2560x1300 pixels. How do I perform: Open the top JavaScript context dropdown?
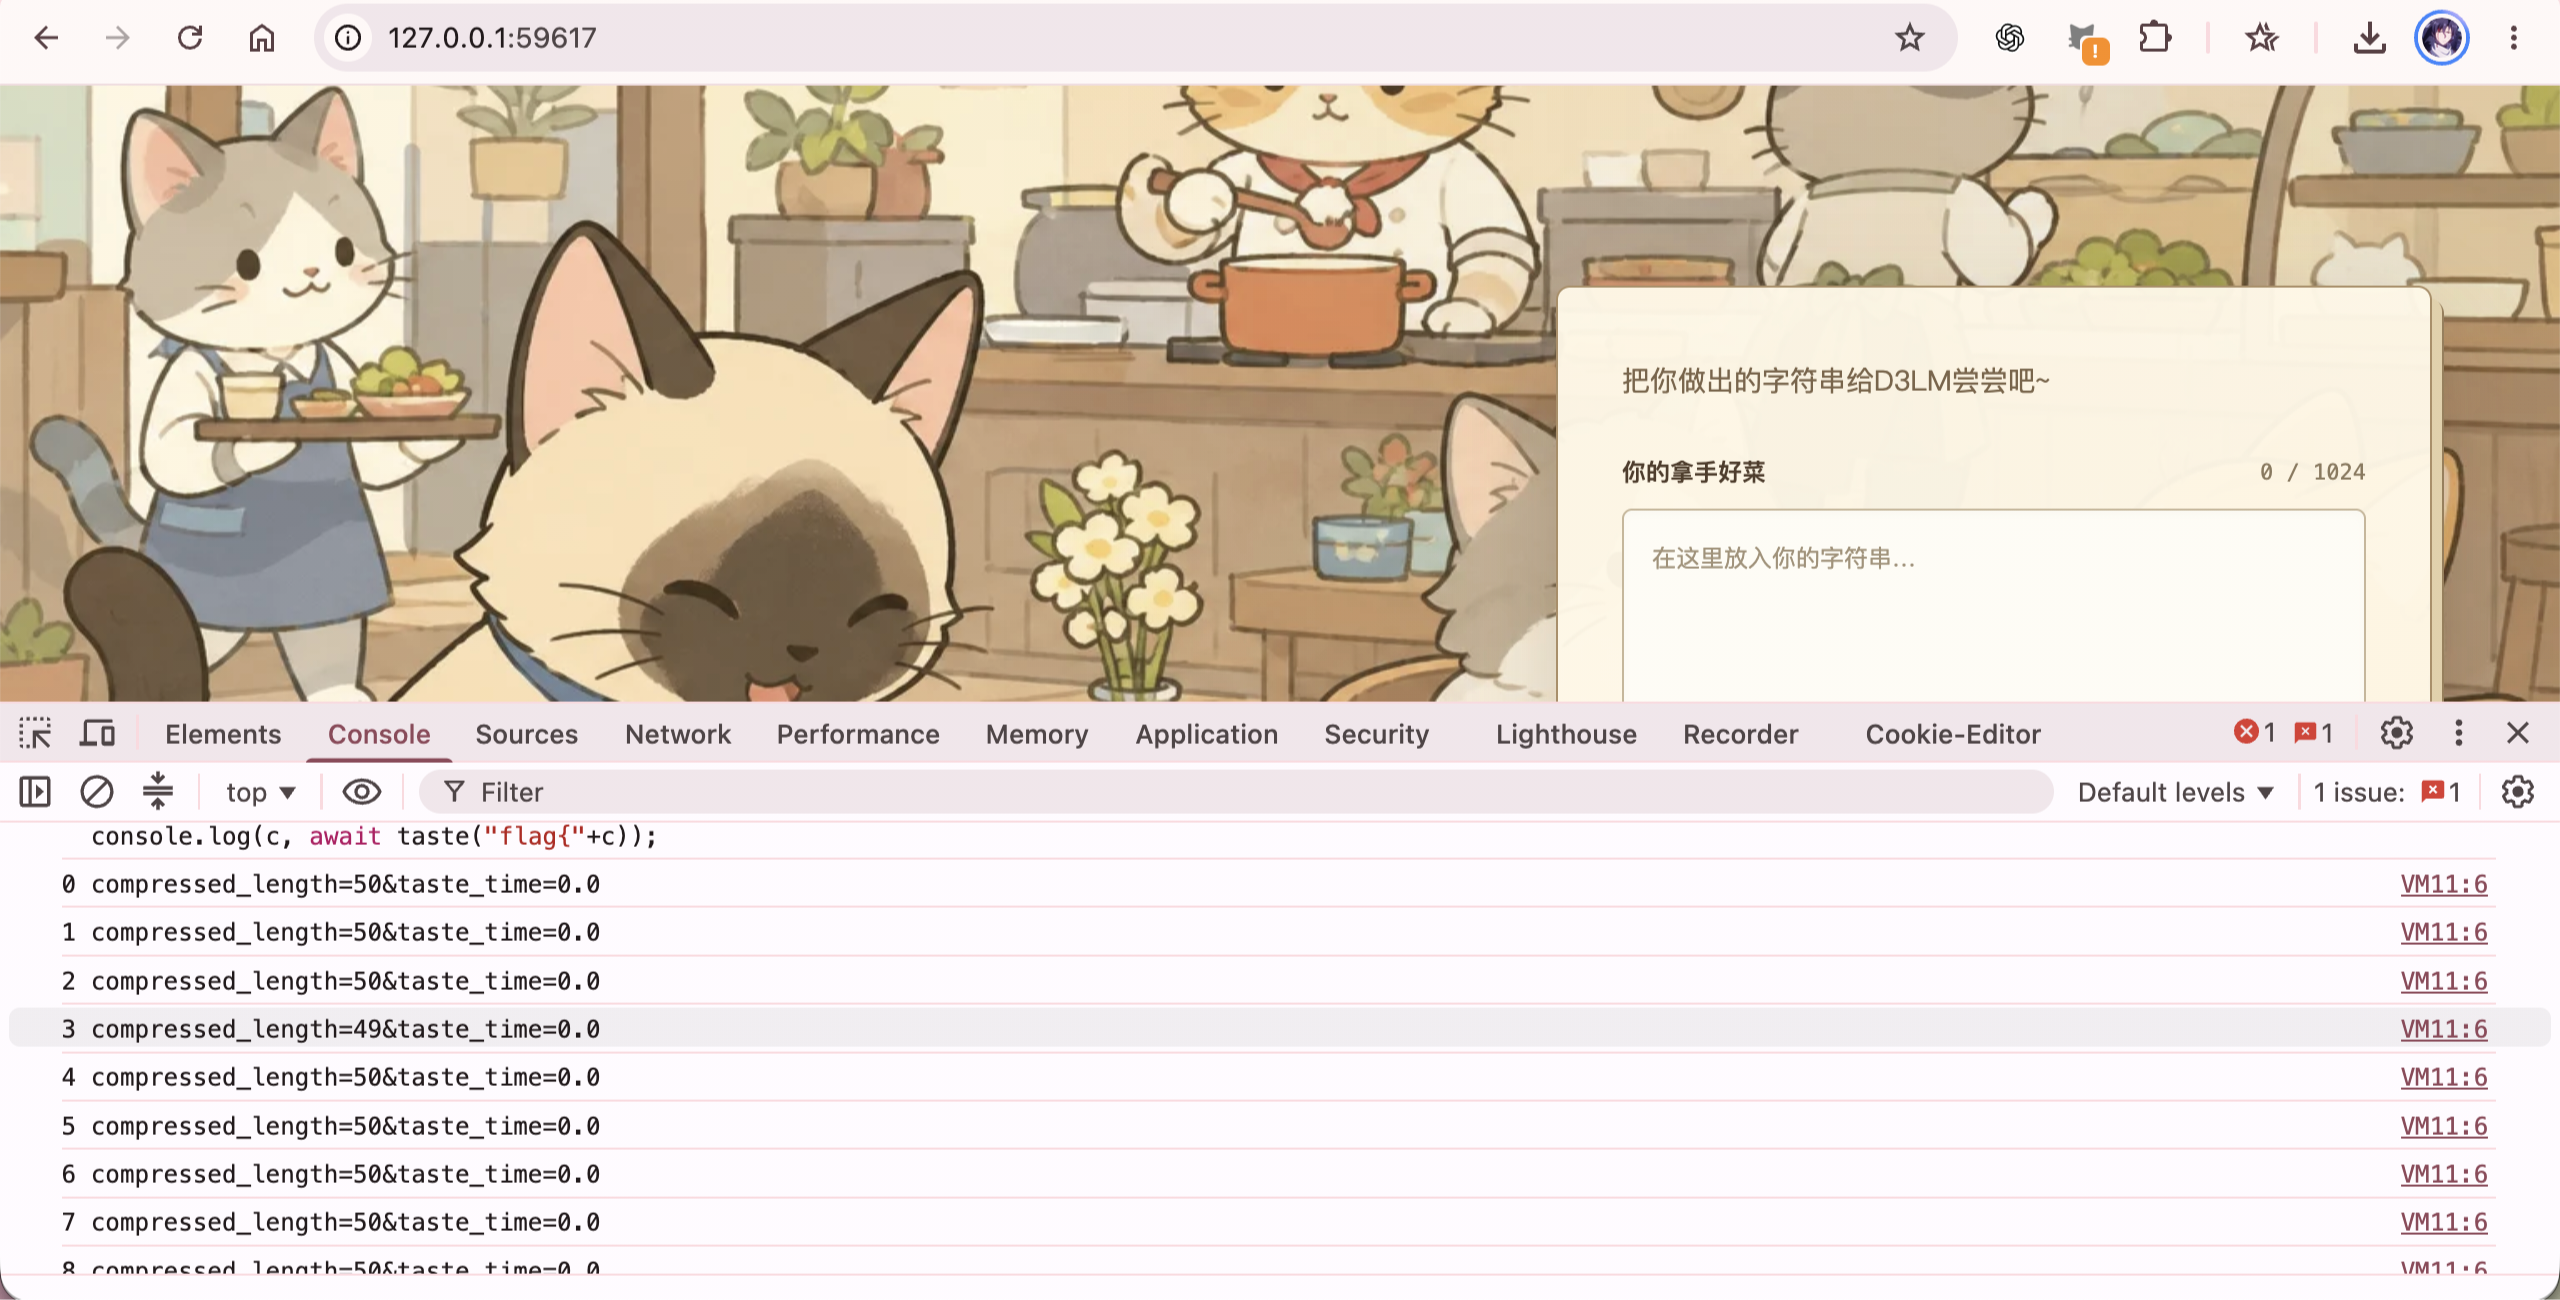261,792
